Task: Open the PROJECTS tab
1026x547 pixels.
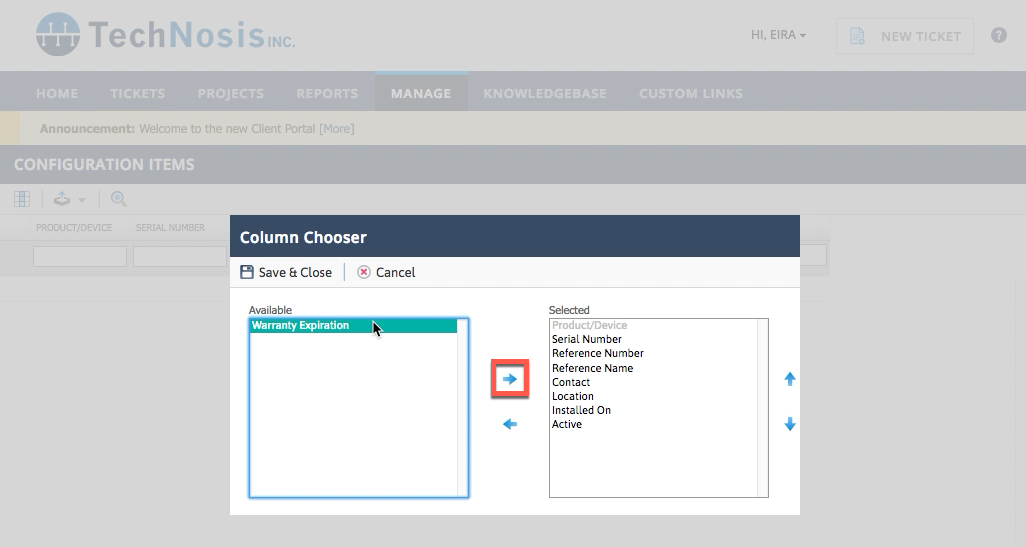Action: tap(230, 93)
